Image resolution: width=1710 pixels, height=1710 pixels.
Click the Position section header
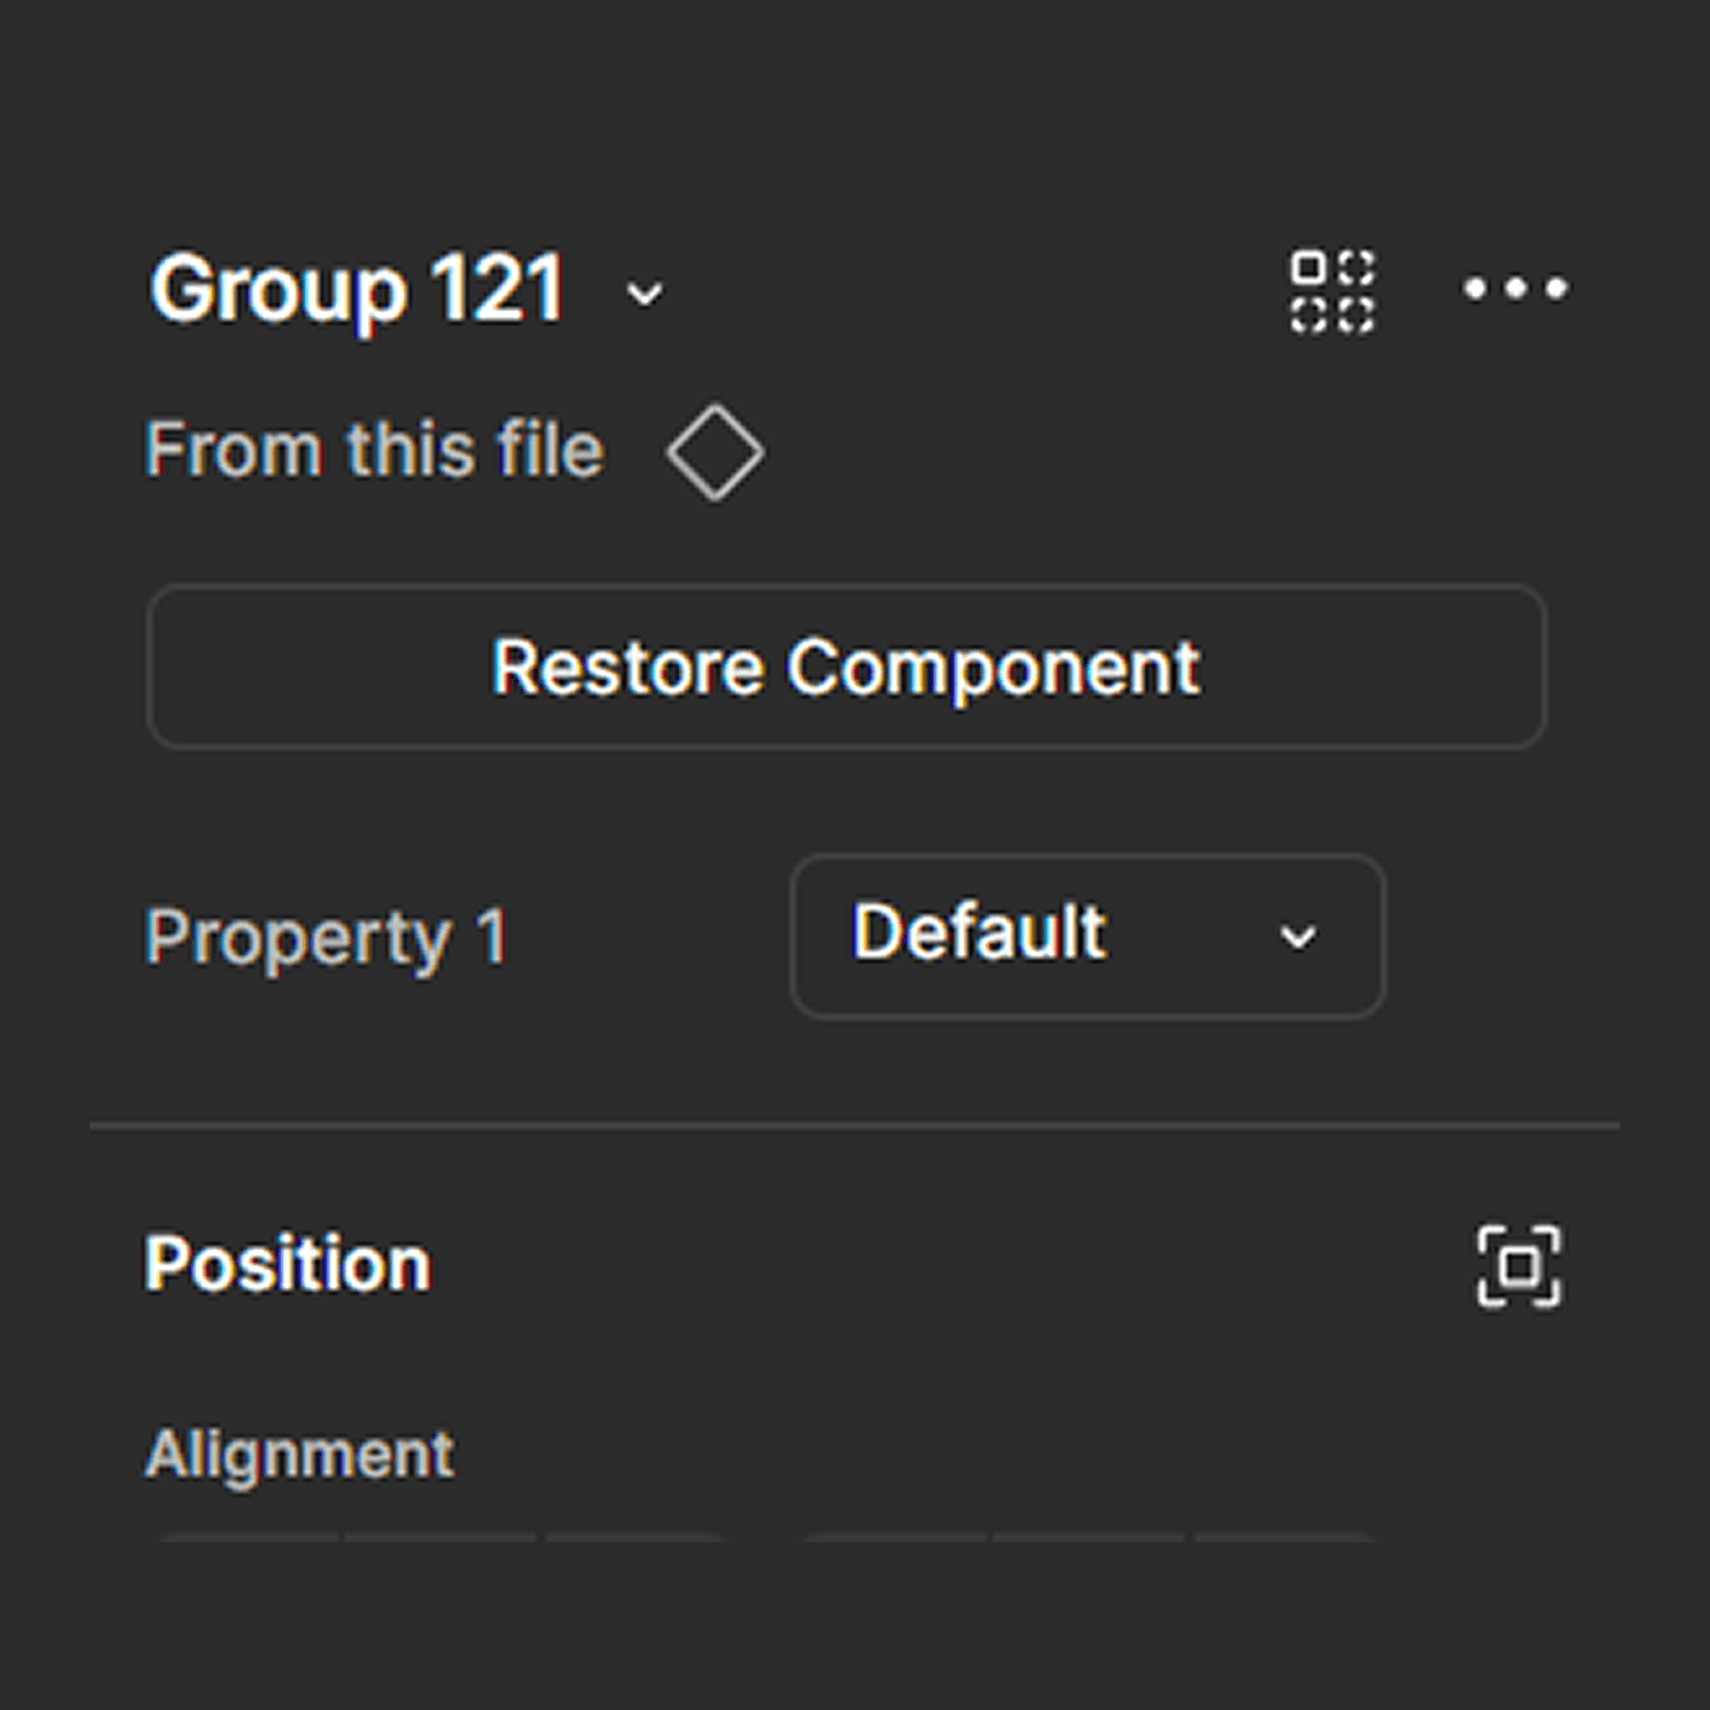(x=288, y=1264)
